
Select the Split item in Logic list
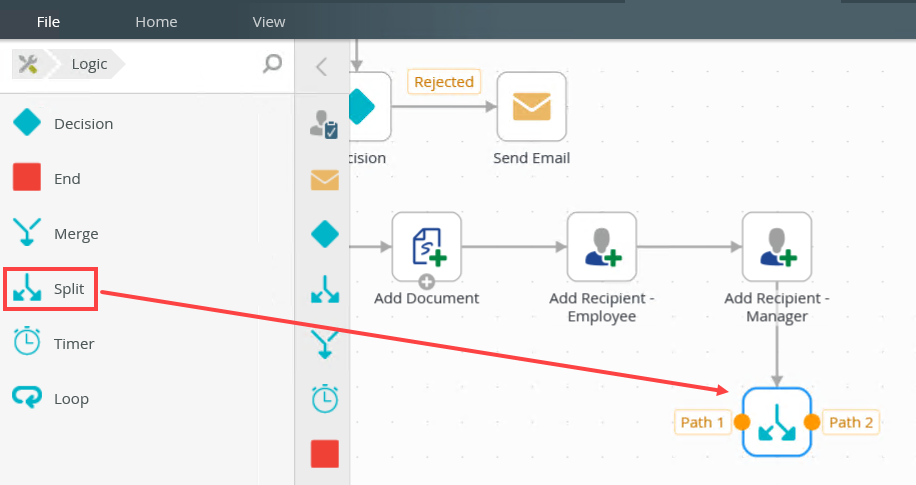50,289
